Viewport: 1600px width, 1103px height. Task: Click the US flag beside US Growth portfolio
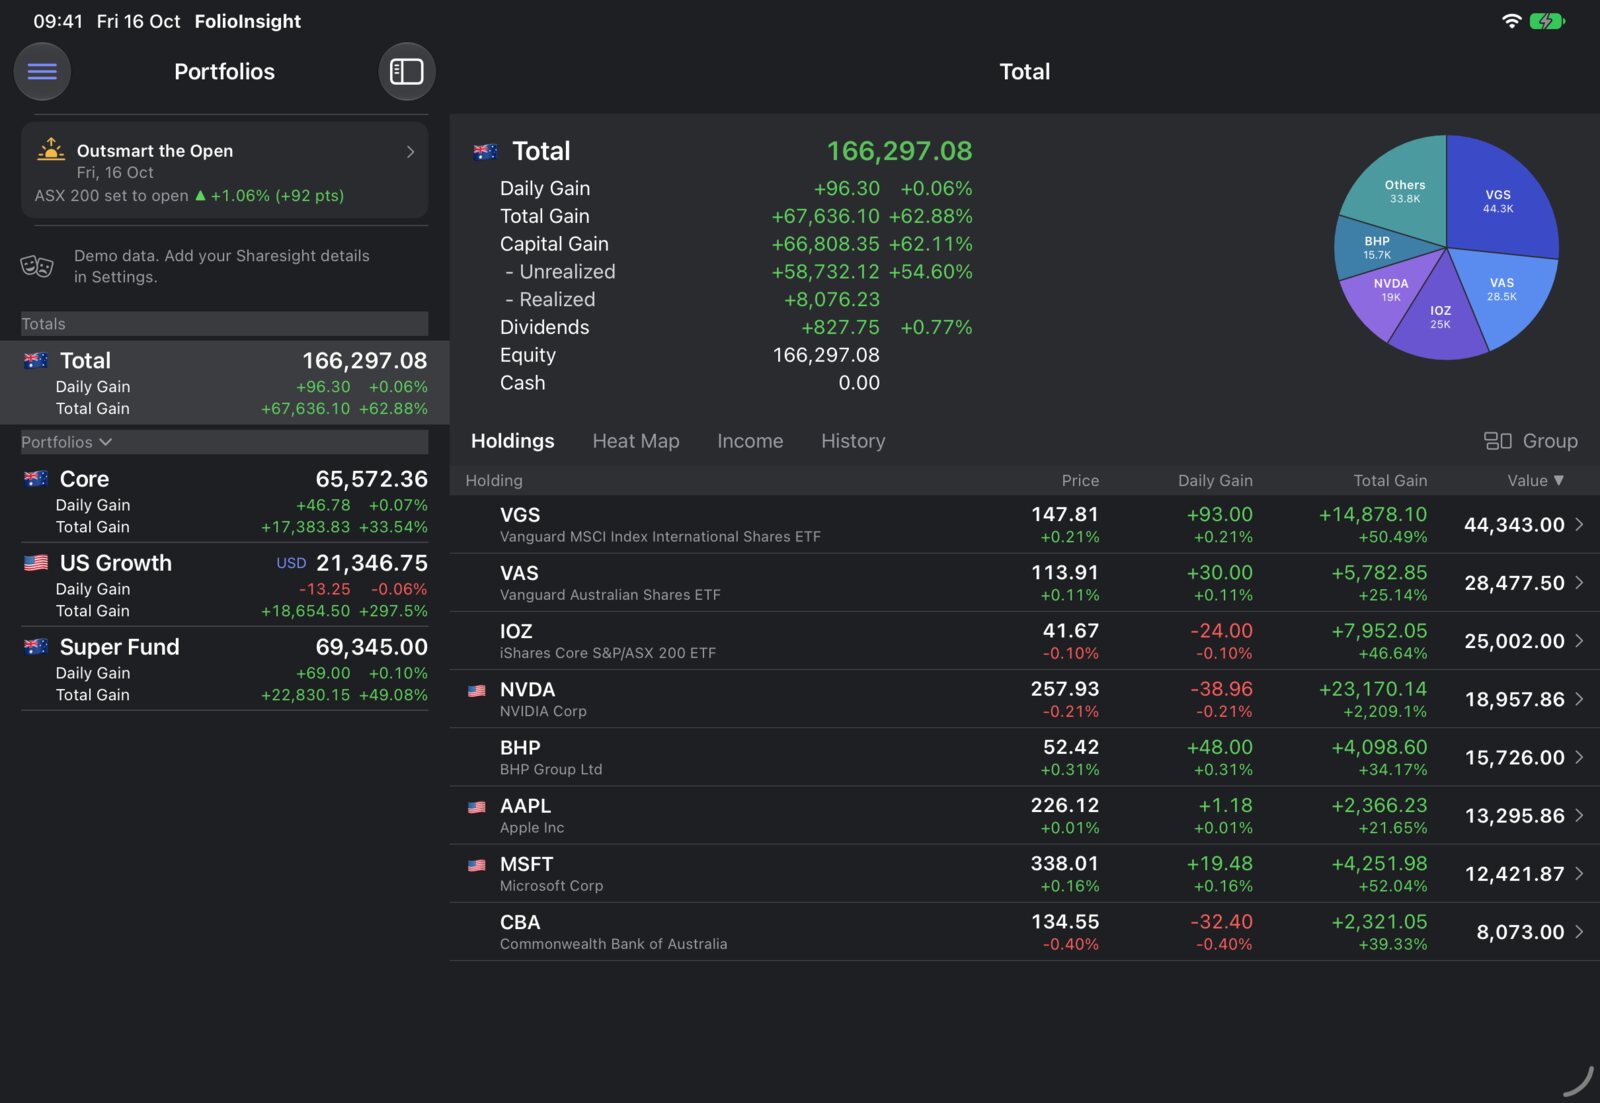[36, 563]
